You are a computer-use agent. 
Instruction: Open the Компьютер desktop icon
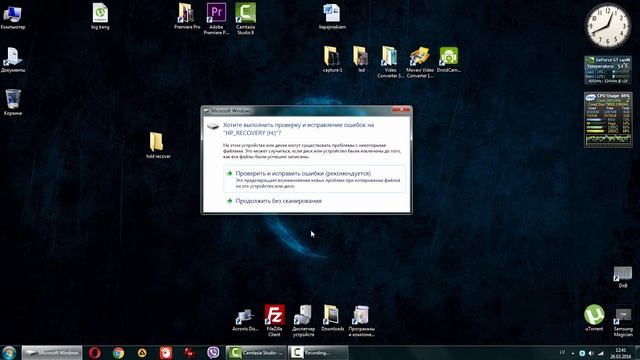point(13,17)
